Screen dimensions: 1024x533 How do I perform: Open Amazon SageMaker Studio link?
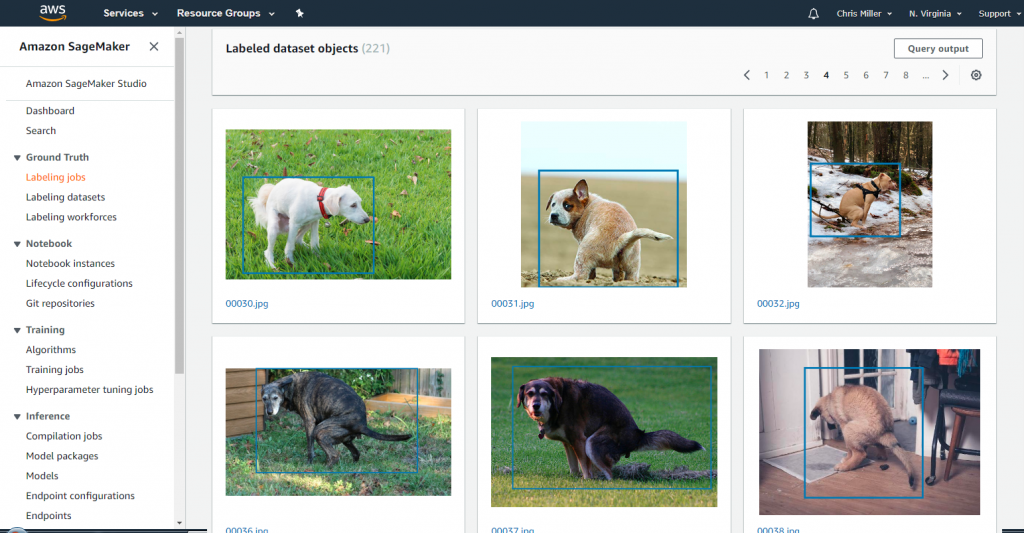86,84
